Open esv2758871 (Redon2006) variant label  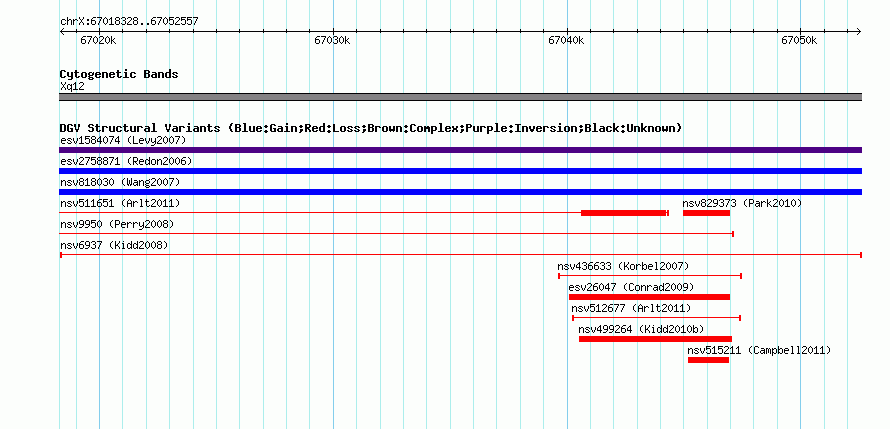(126, 161)
